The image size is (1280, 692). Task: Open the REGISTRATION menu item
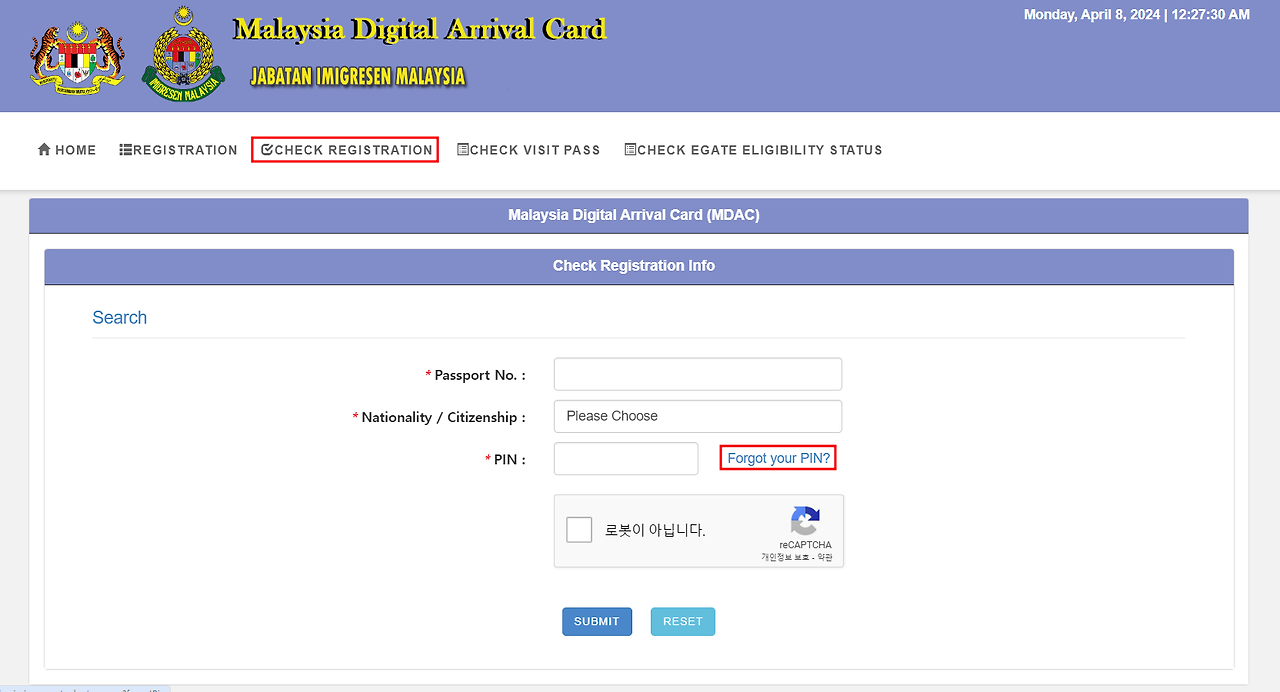(x=178, y=150)
